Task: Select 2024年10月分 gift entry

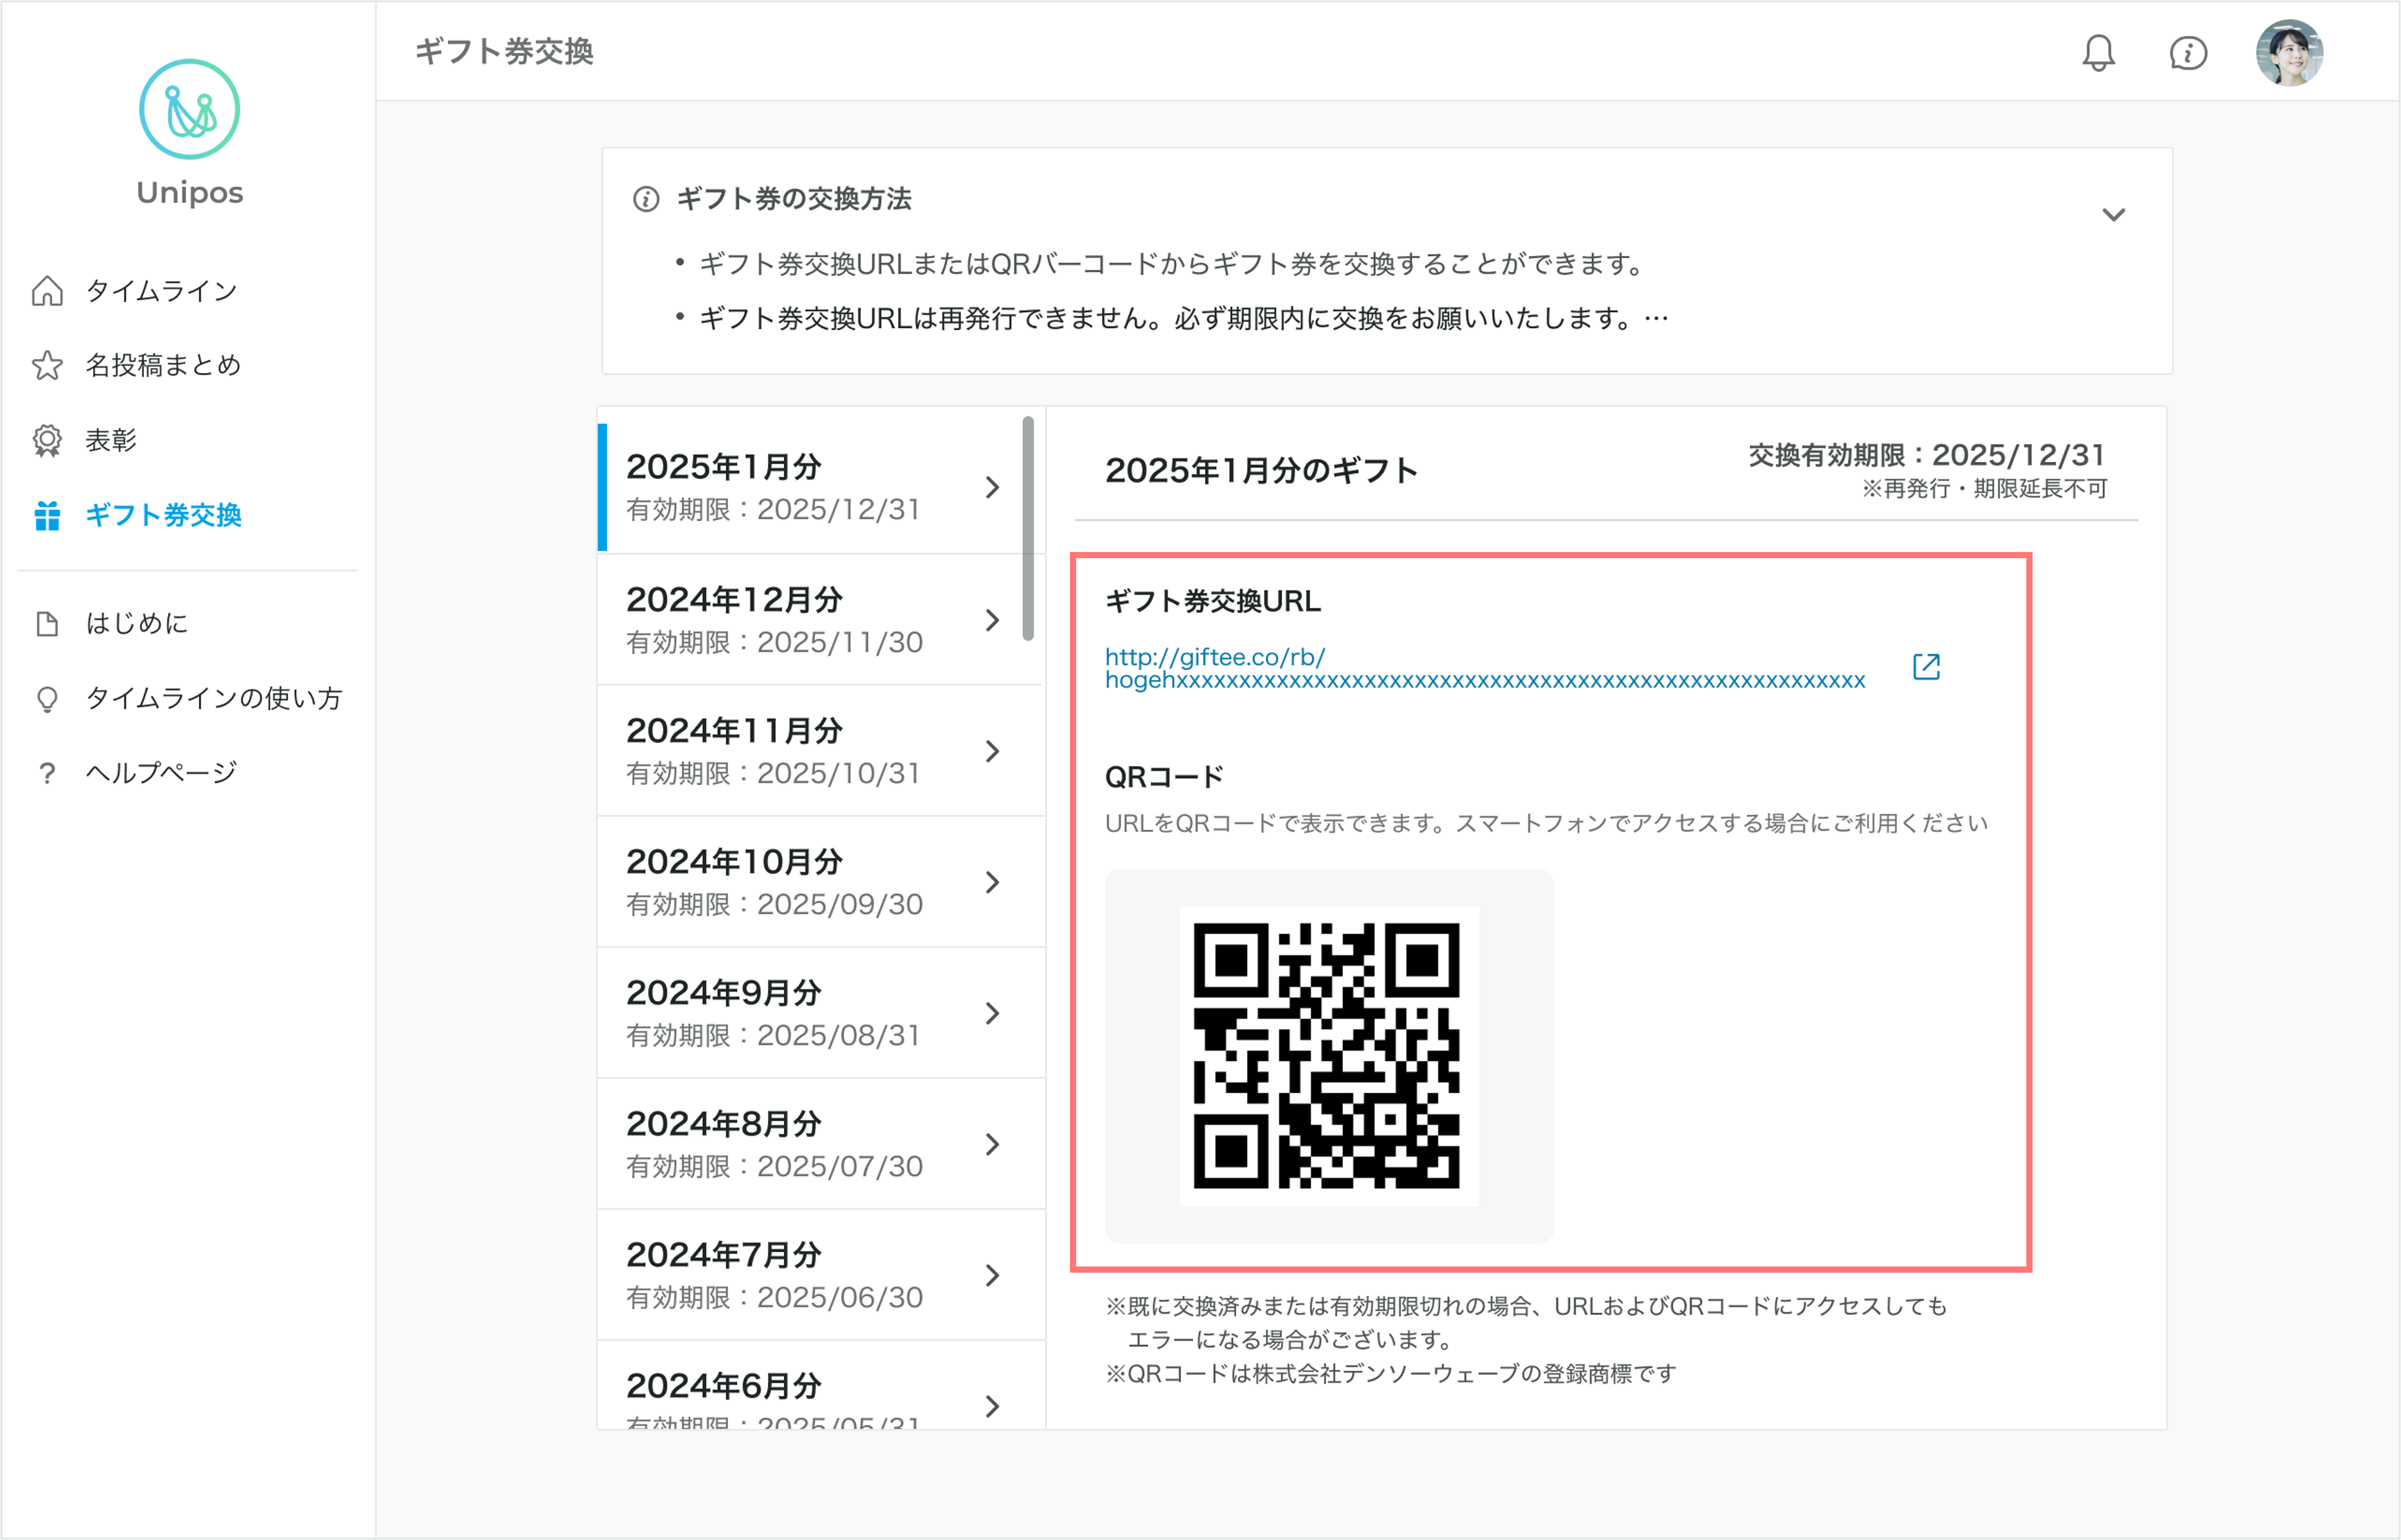Action: coord(820,882)
